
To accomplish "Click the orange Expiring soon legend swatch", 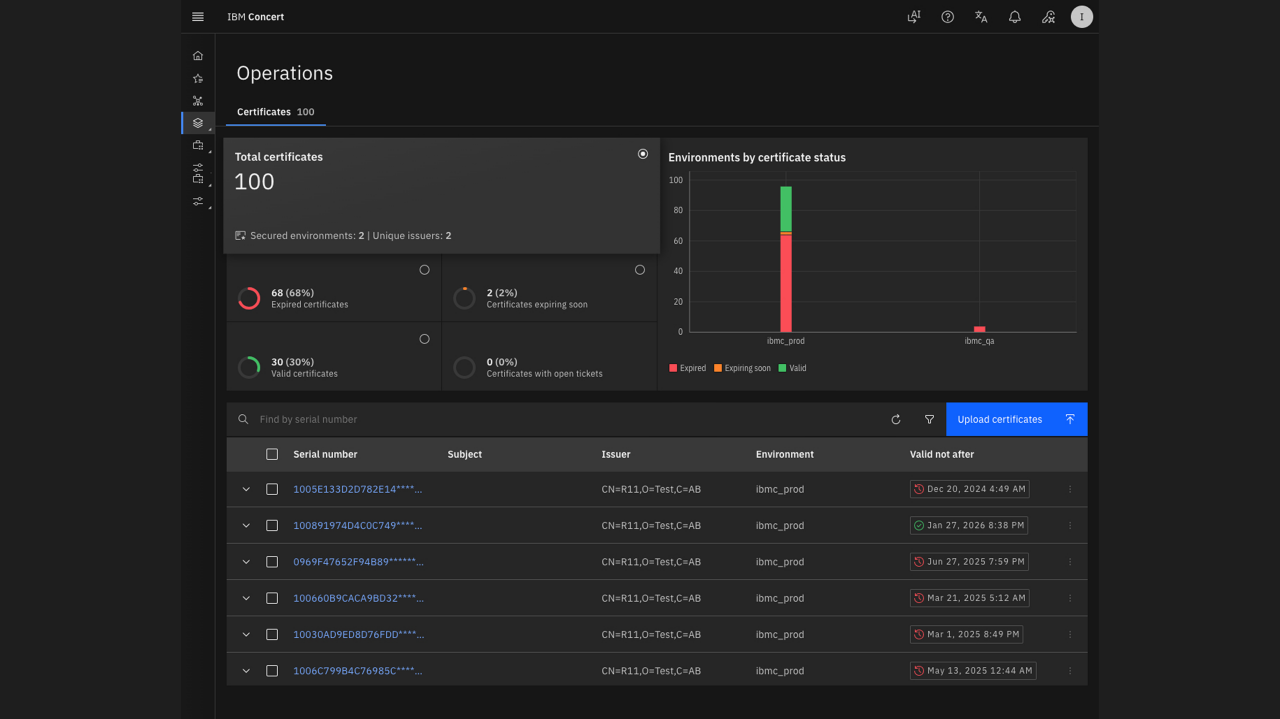I will click(x=718, y=368).
